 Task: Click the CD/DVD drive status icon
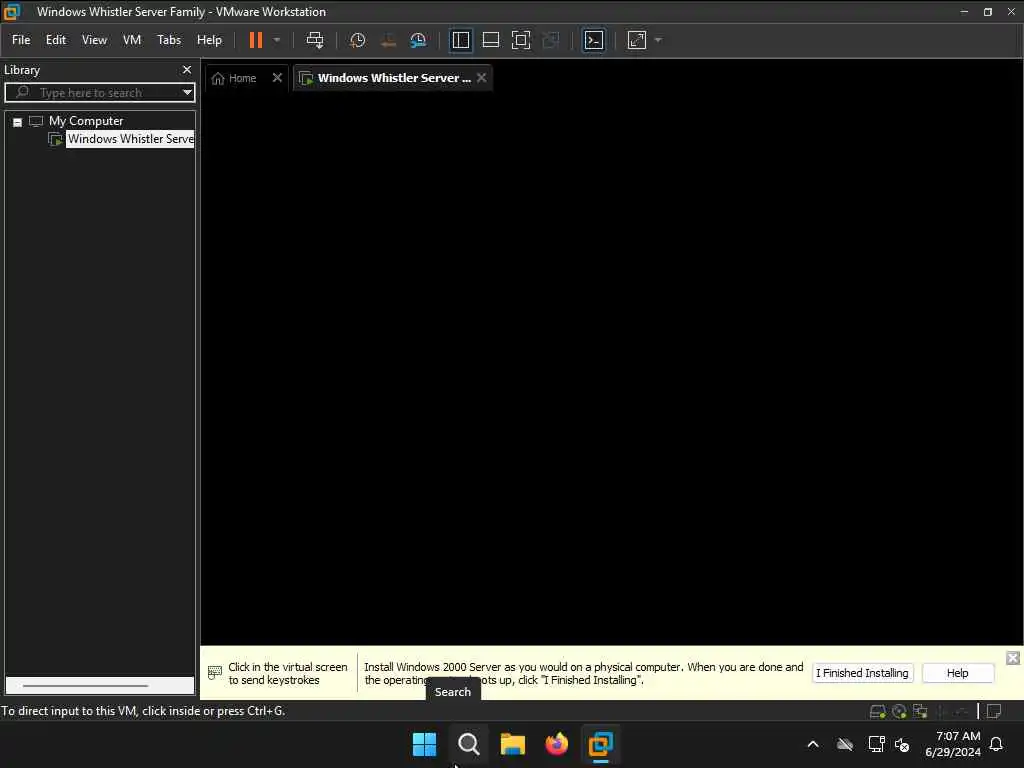click(x=899, y=711)
